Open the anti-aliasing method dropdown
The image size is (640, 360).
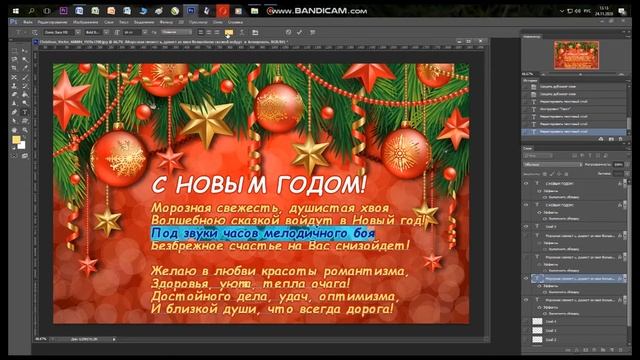coord(176,32)
